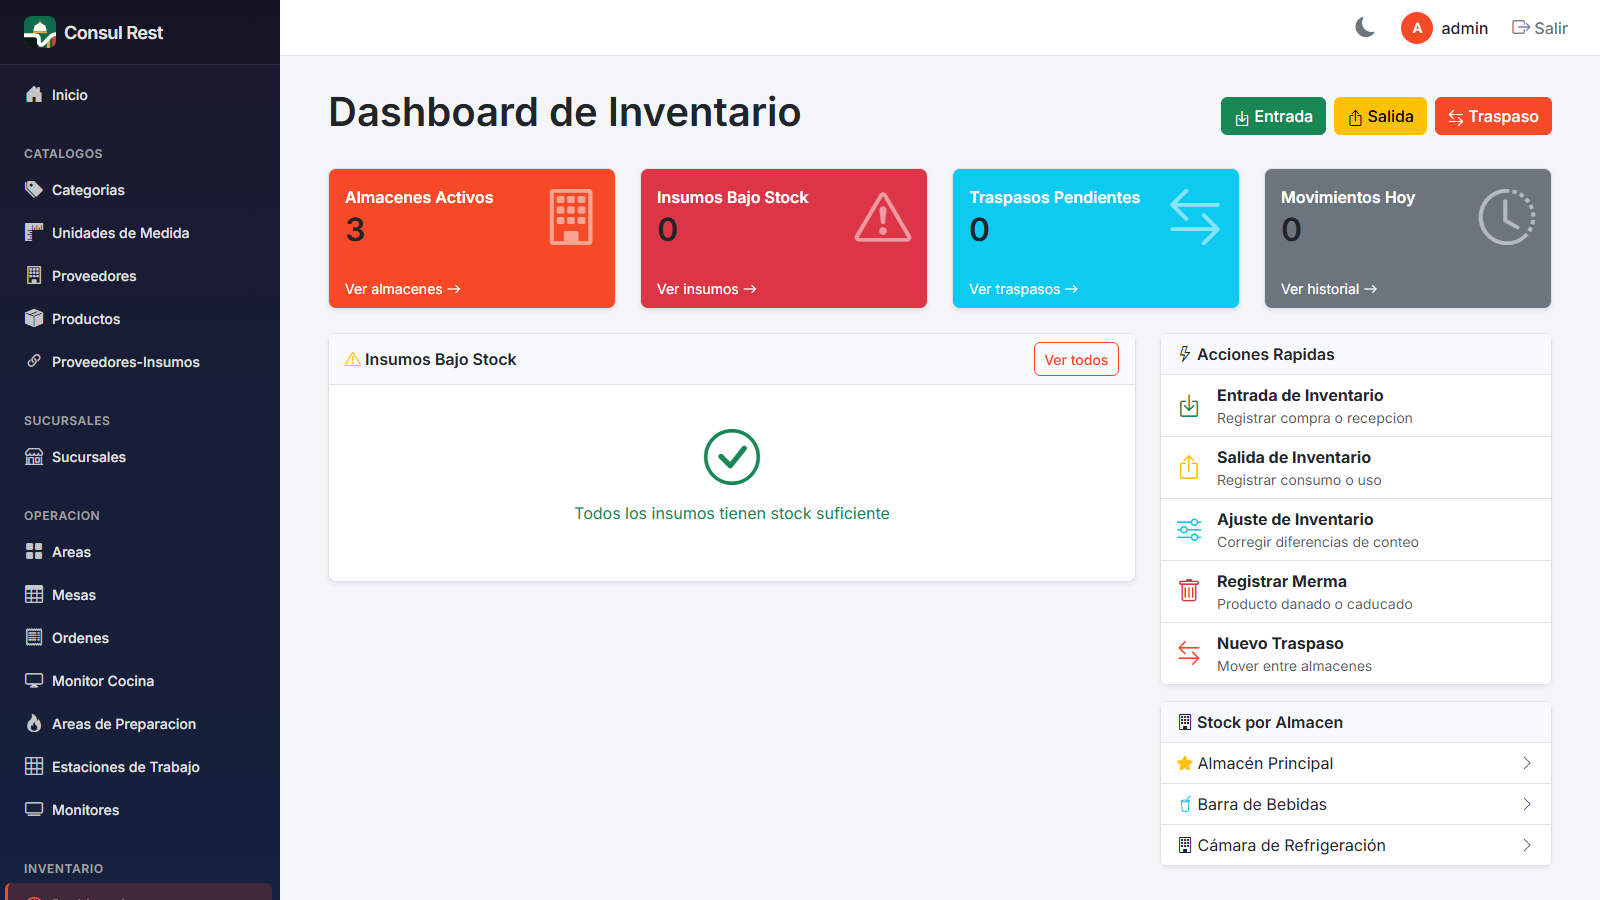
Task: Toggle dark mode moon icon
Action: pyautogui.click(x=1365, y=28)
